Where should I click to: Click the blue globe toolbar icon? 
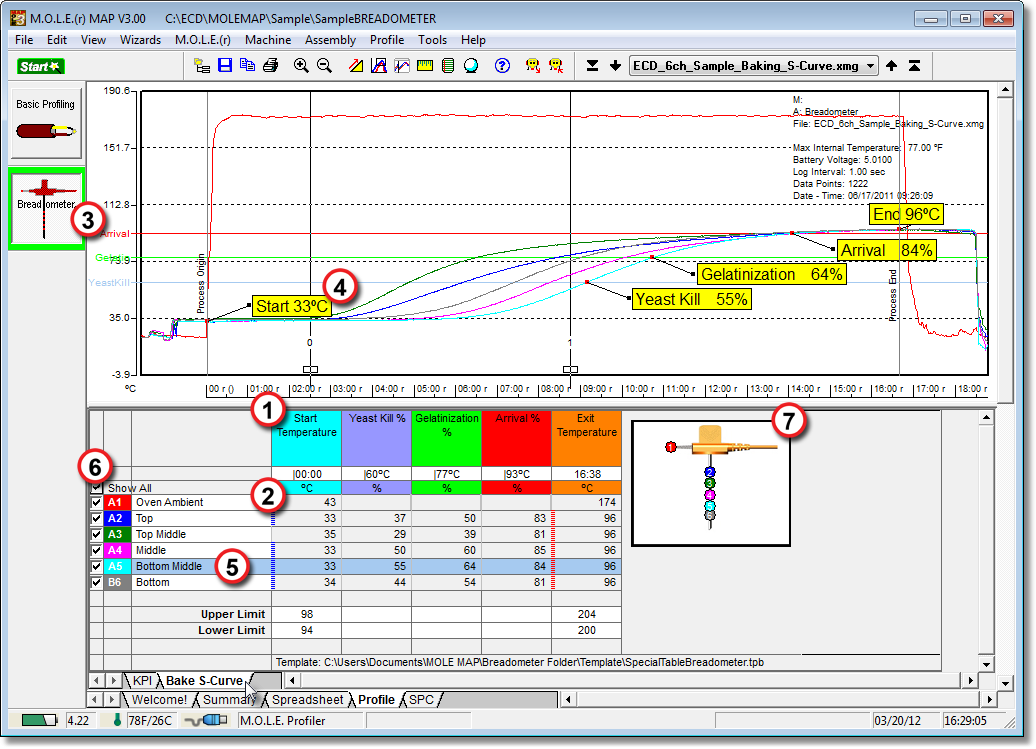[471, 65]
